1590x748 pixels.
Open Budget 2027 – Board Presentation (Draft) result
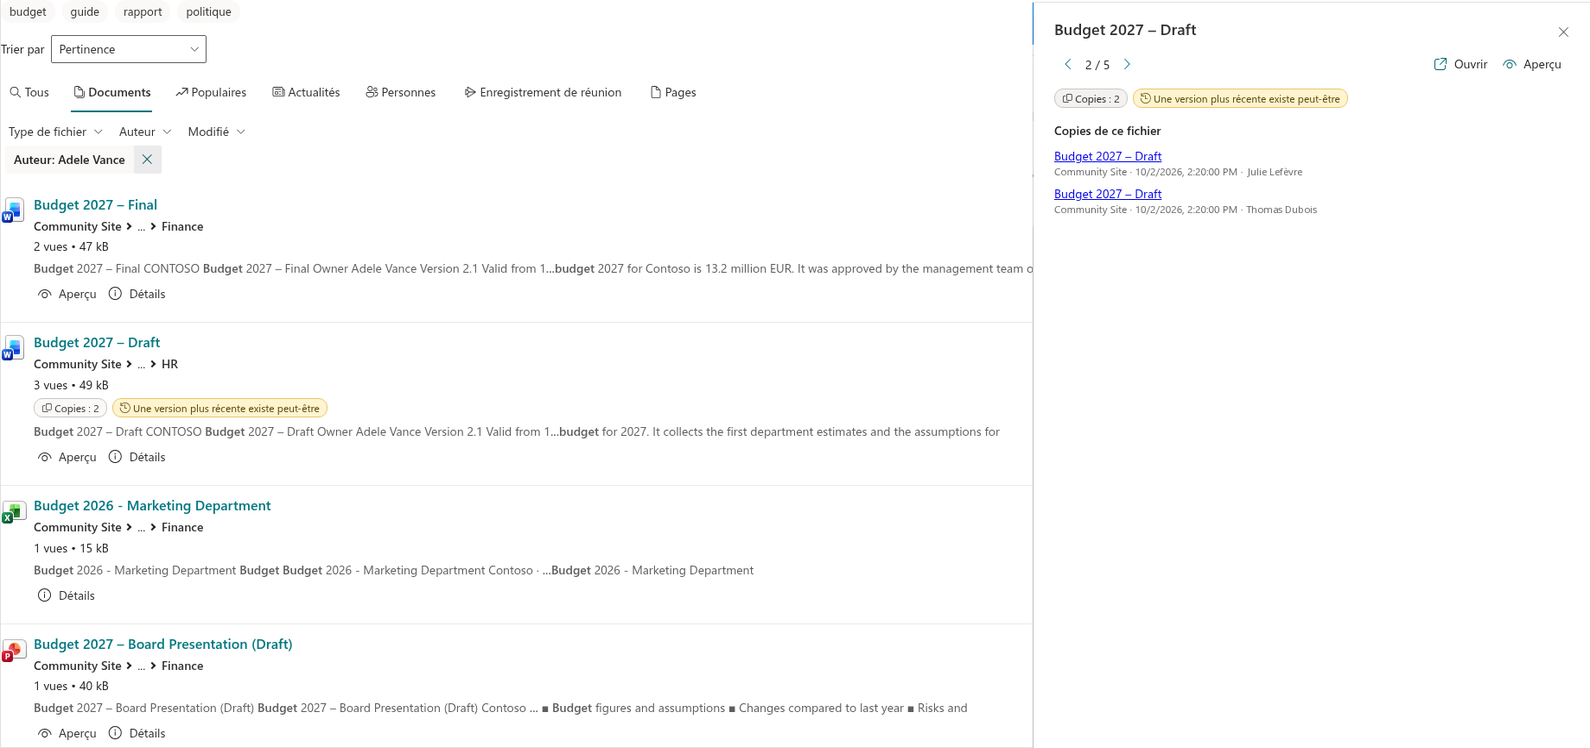(x=163, y=645)
